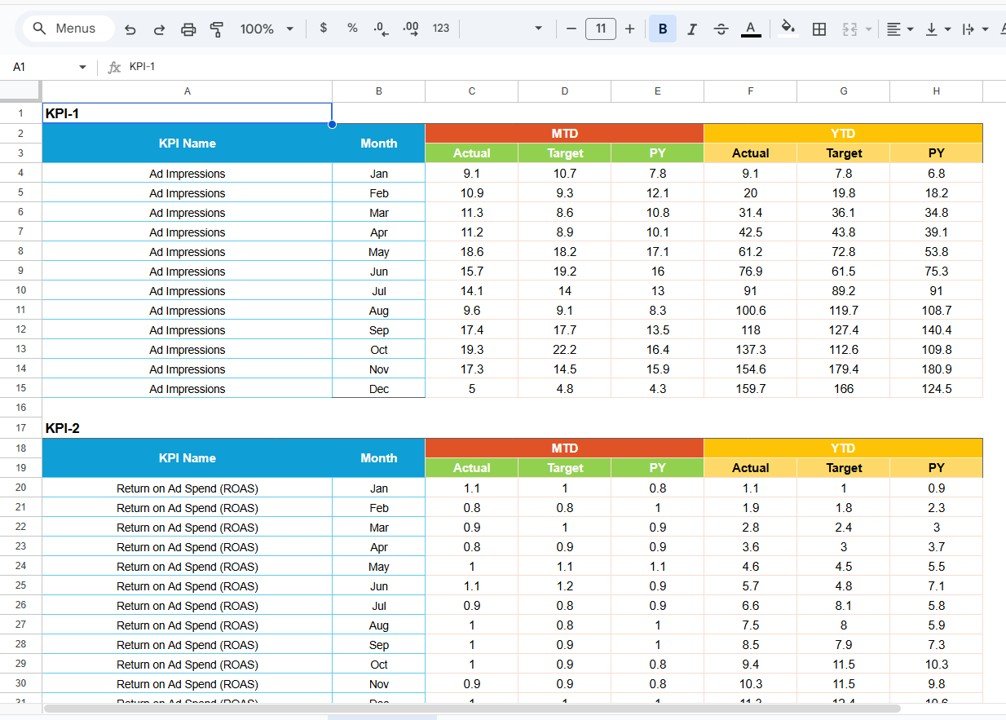This screenshot has height=720, width=1006.
Task: Decrease decimal places
Action: tap(380, 28)
